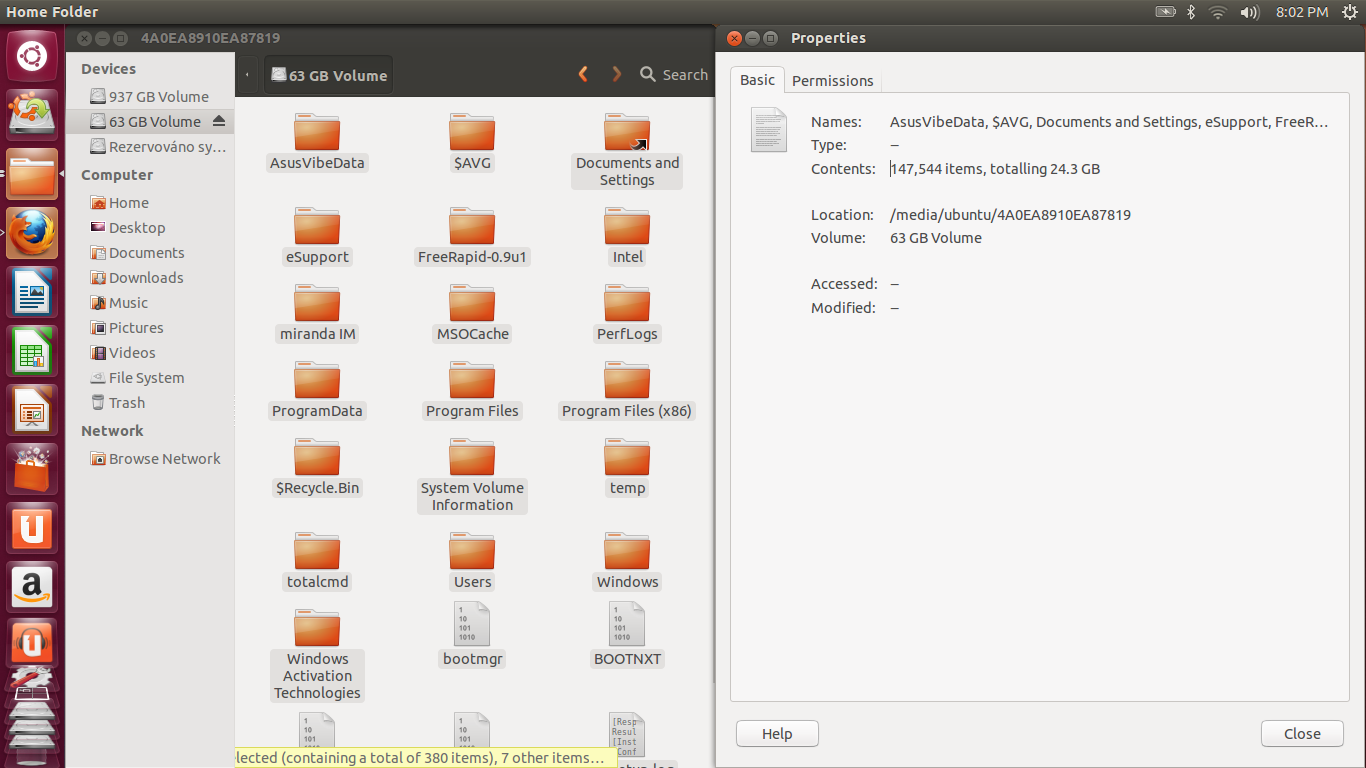1366x768 pixels.
Task: Open LibreOffice Writer from the launcher
Action: pyautogui.click(x=32, y=293)
